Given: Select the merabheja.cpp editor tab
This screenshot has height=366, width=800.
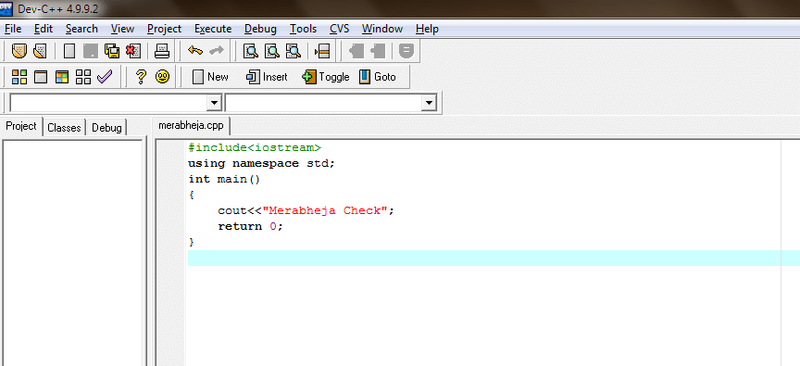Looking at the screenshot, I should point(191,126).
